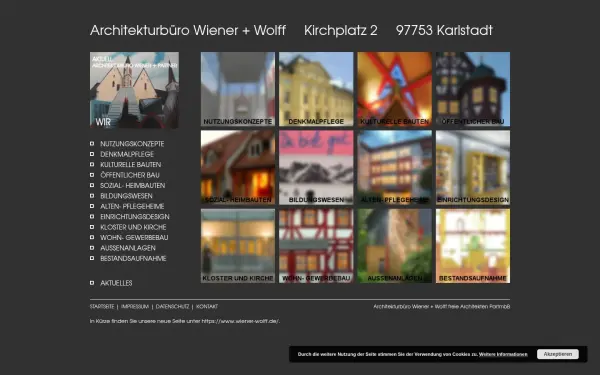Open the Datenschutz footer link

(x=172, y=307)
